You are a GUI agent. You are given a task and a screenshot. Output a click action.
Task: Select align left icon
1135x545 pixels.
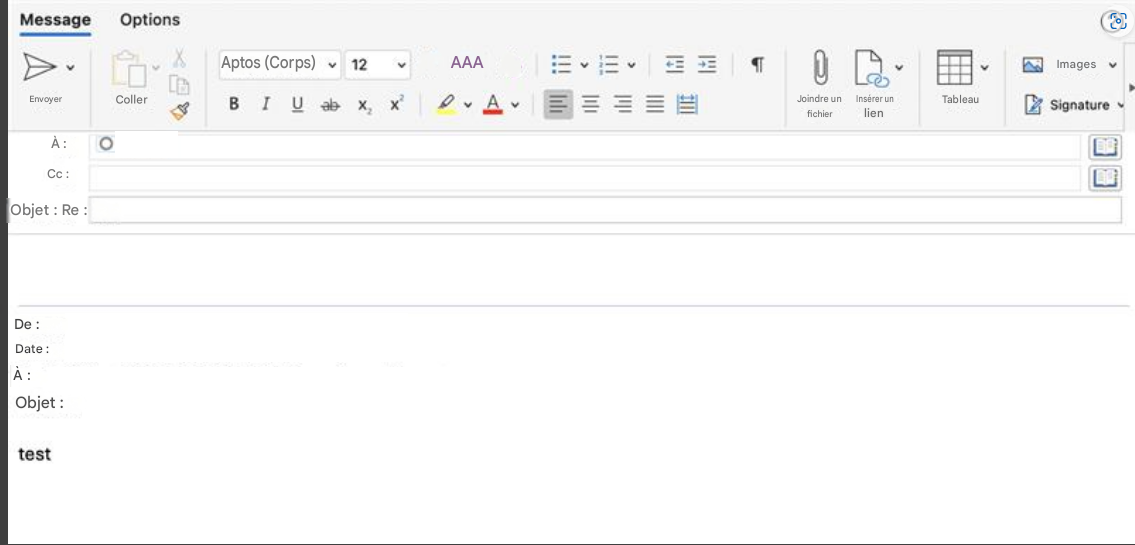558,106
